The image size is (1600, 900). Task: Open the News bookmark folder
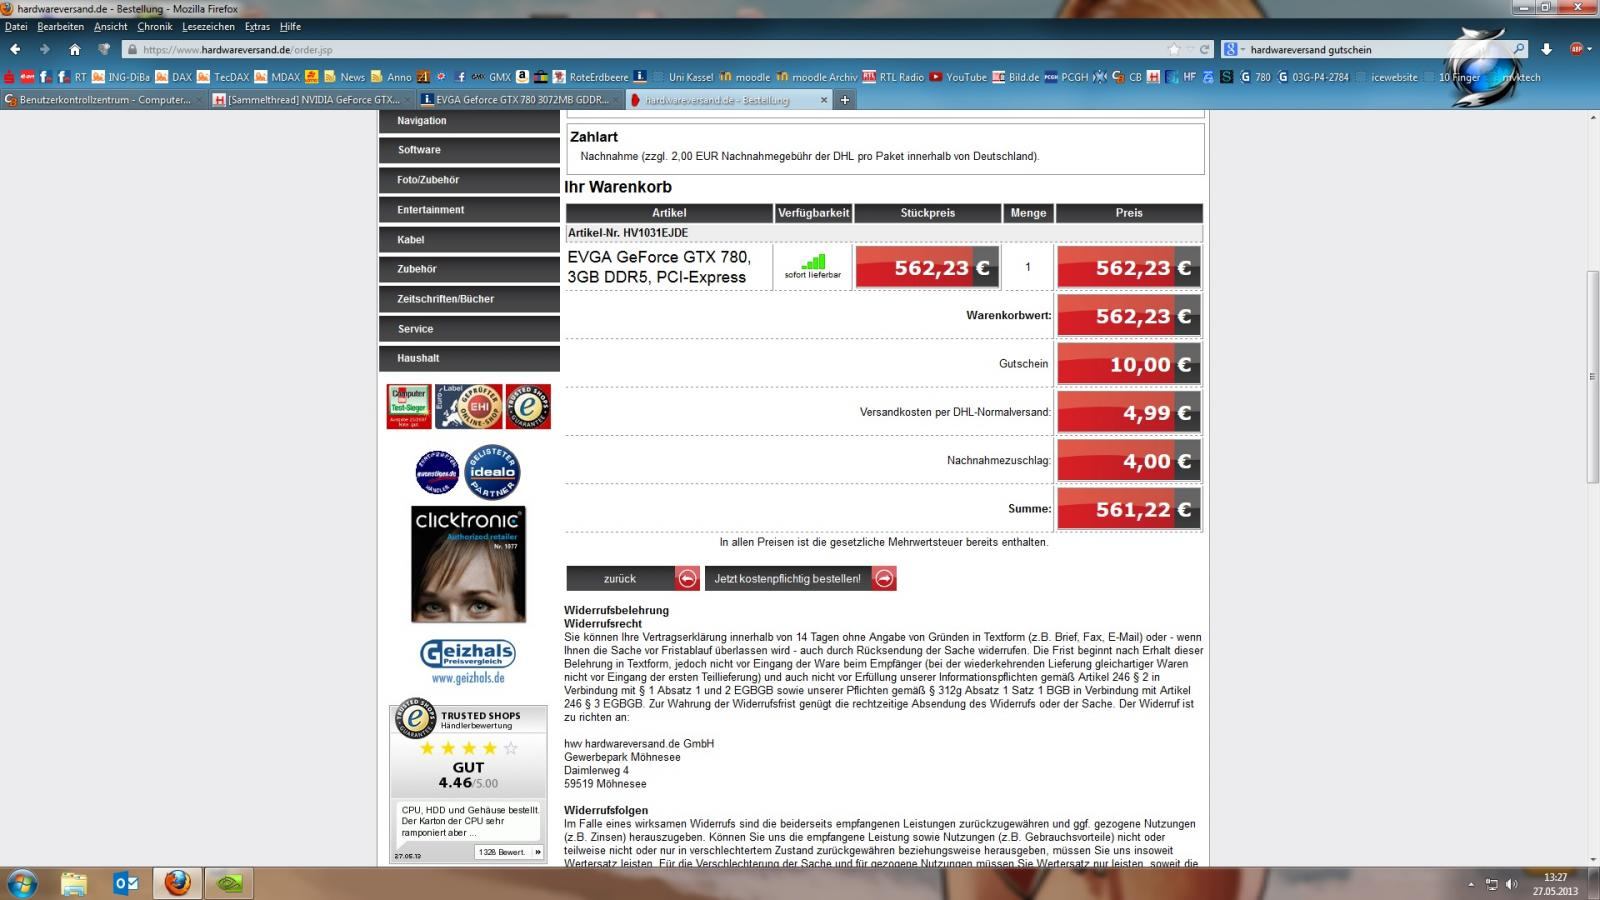[x=344, y=77]
